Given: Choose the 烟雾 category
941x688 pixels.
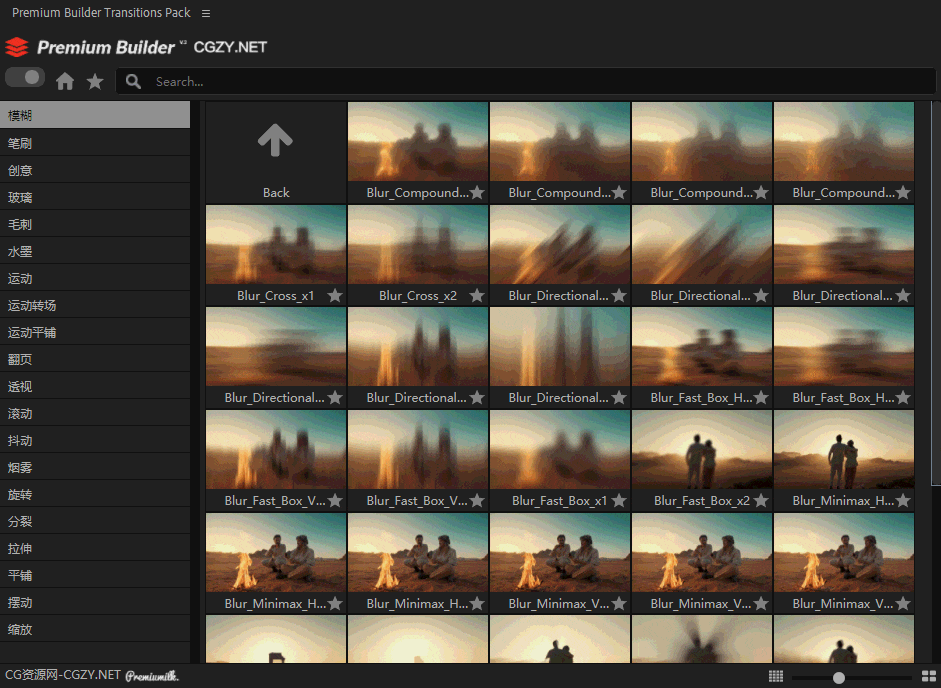Looking at the screenshot, I should coord(95,467).
